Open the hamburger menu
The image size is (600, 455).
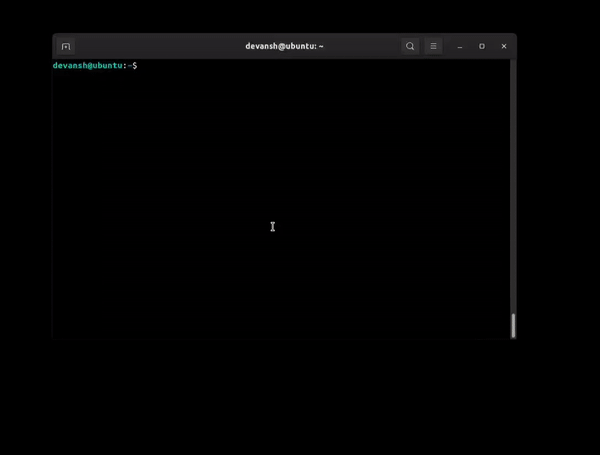[433, 46]
